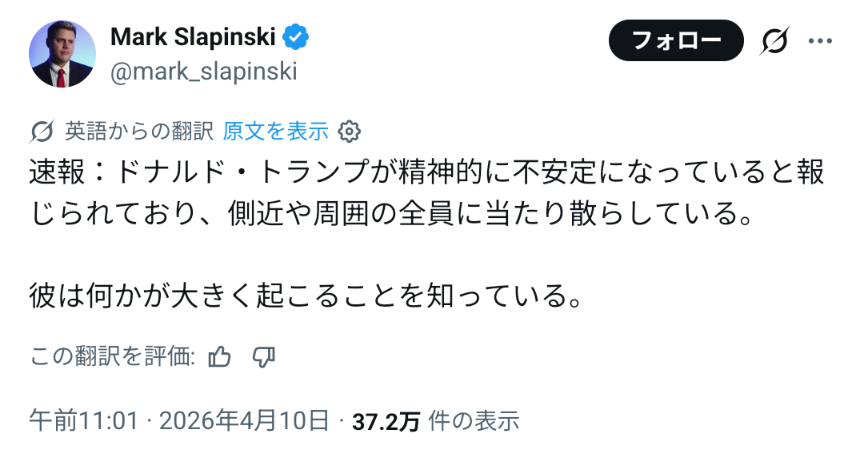The height and width of the screenshot is (463, 864).
Task: Open the three-dot more options menu
Action: pos(820,41)
